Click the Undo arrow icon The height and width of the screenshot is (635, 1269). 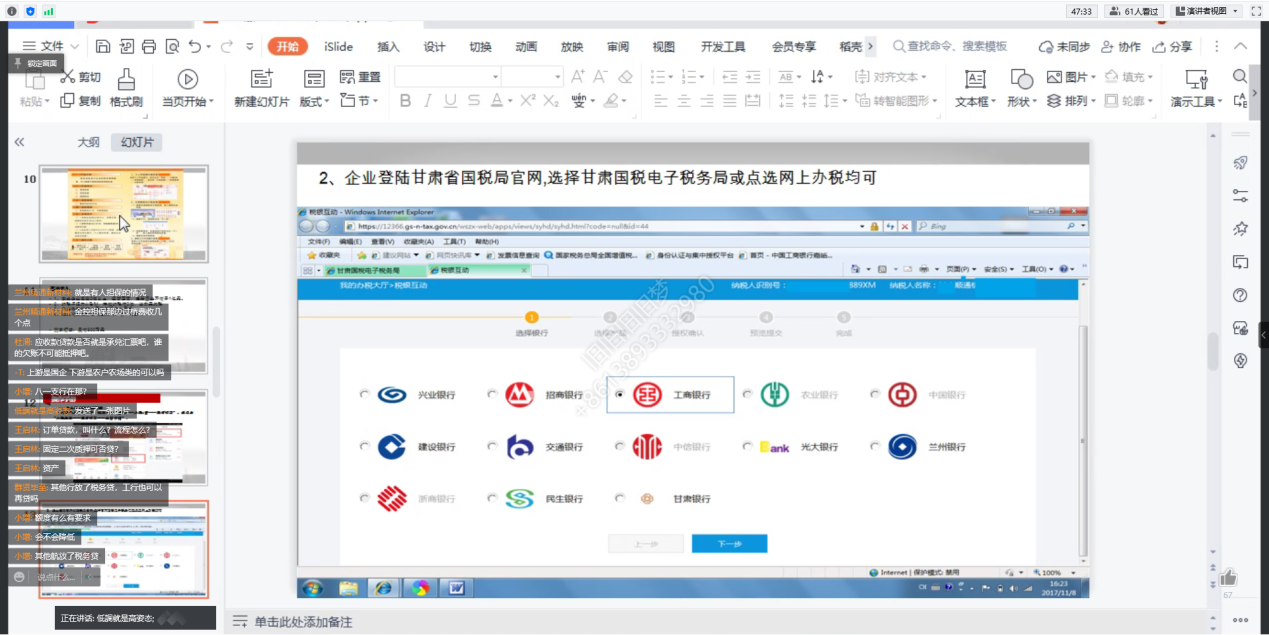click(195, 46)
